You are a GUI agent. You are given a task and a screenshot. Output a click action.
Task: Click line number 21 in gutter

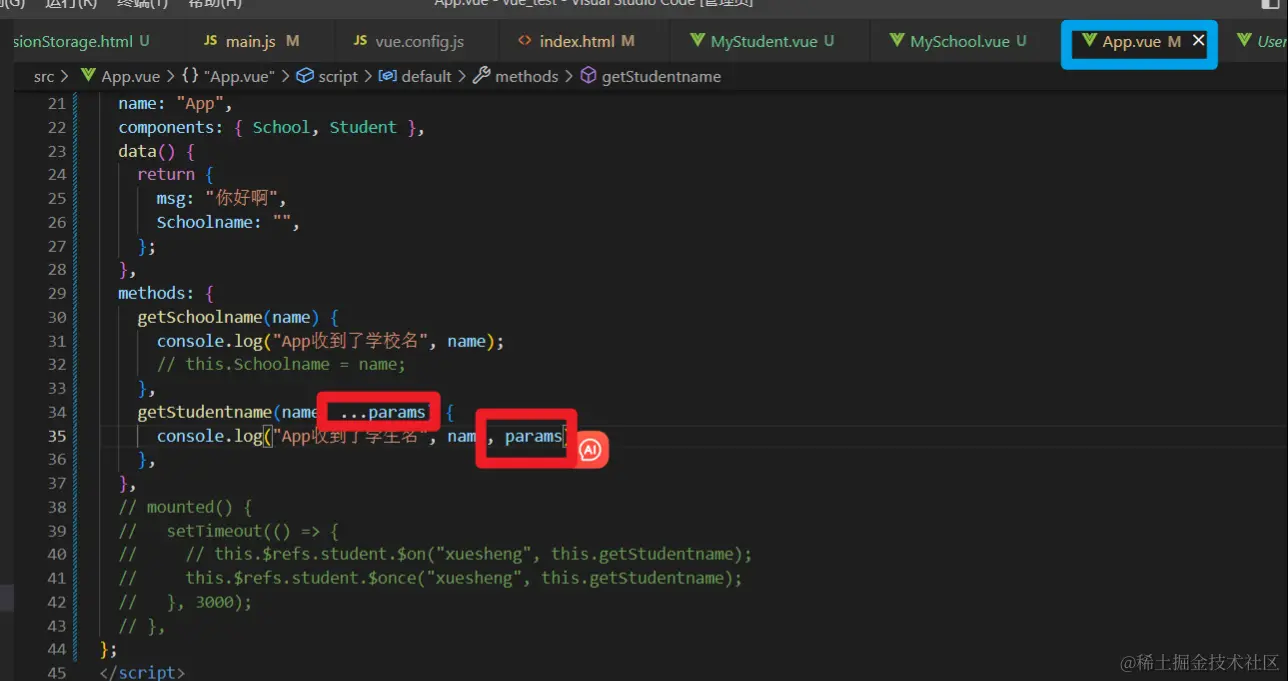pos(56,103)
